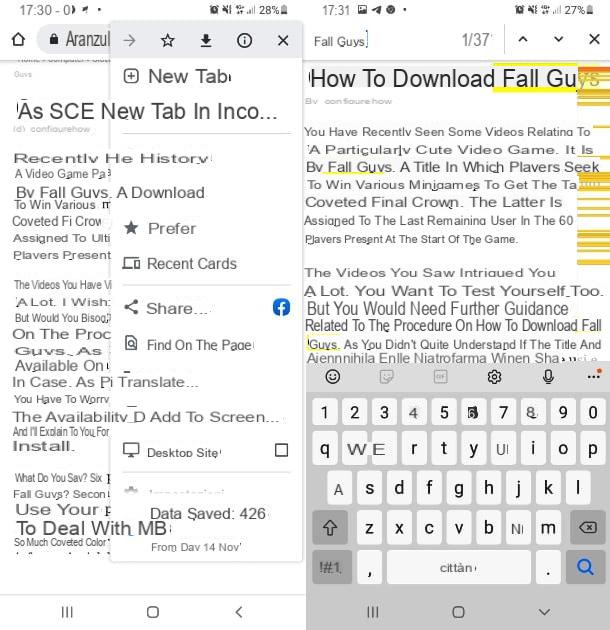Open keyboard settings gear icon
Image resolution: width=610 pixels, height=630 pixels.
pos(494,376)
